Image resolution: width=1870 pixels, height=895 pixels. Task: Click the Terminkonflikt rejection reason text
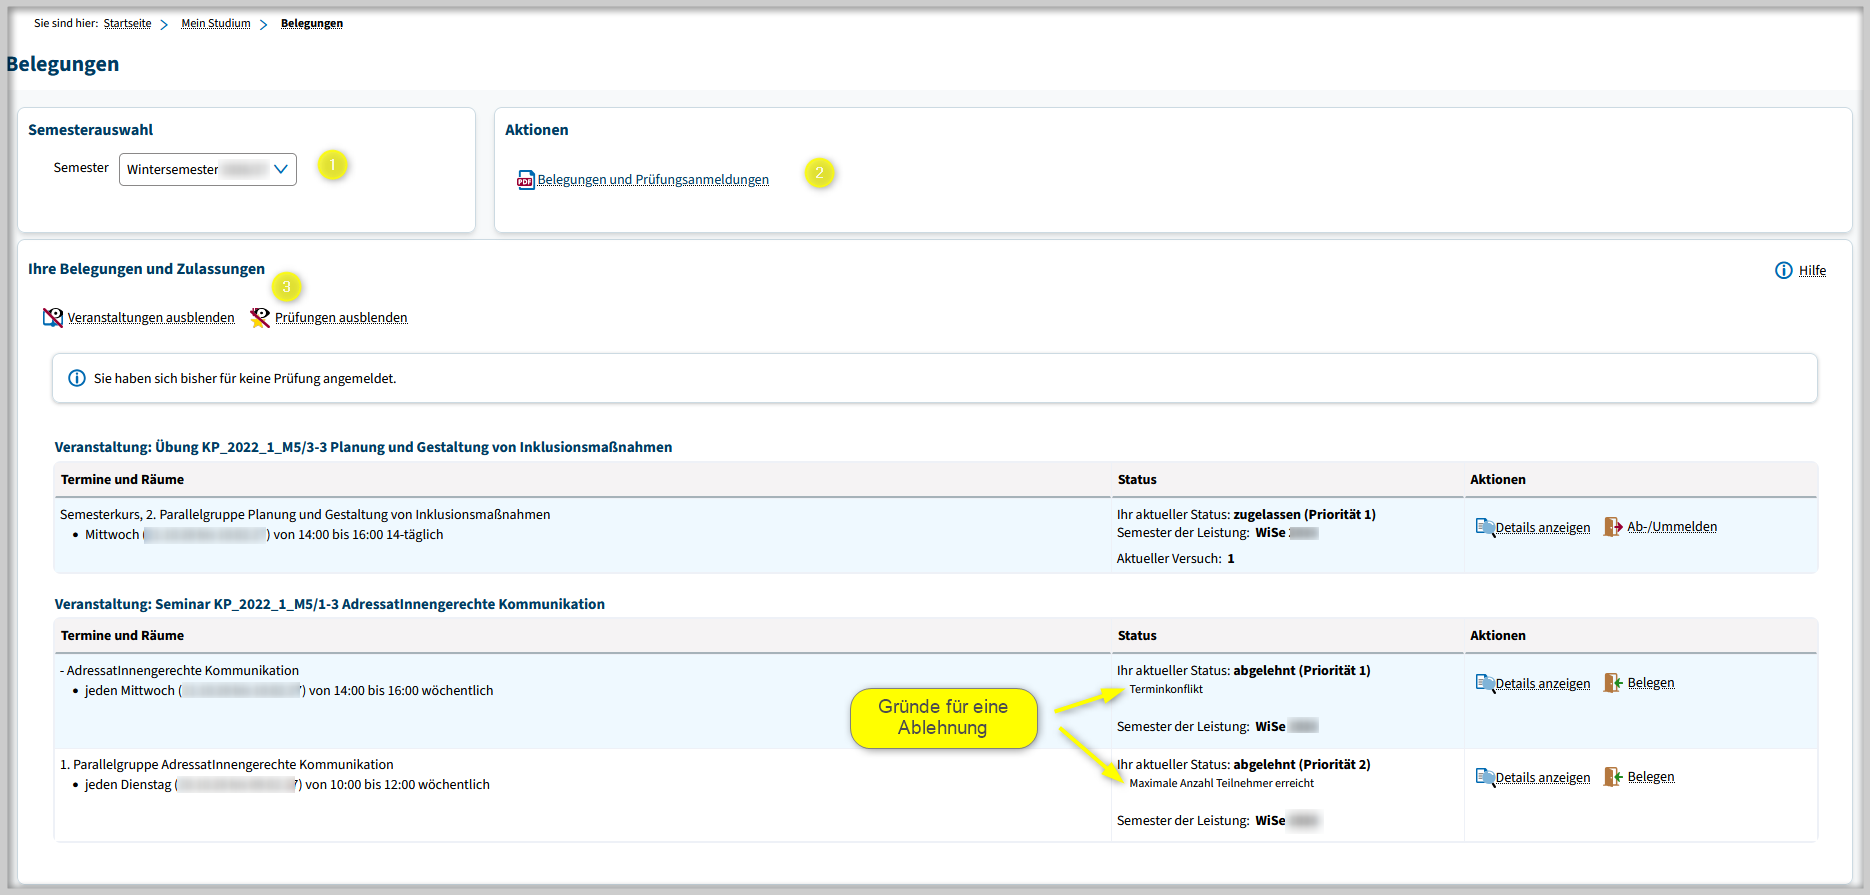(1166, 689)
